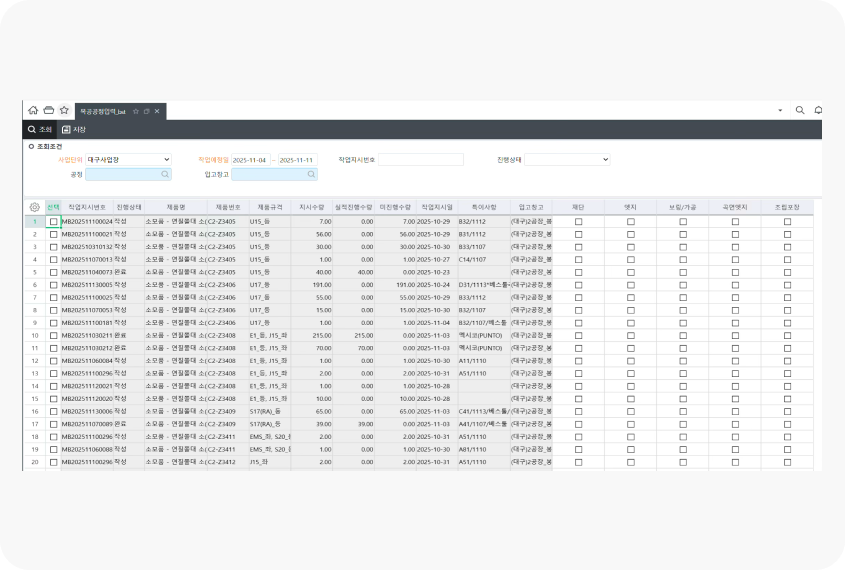
Task: Go to the home icon
Action: [x=33, y=110]
